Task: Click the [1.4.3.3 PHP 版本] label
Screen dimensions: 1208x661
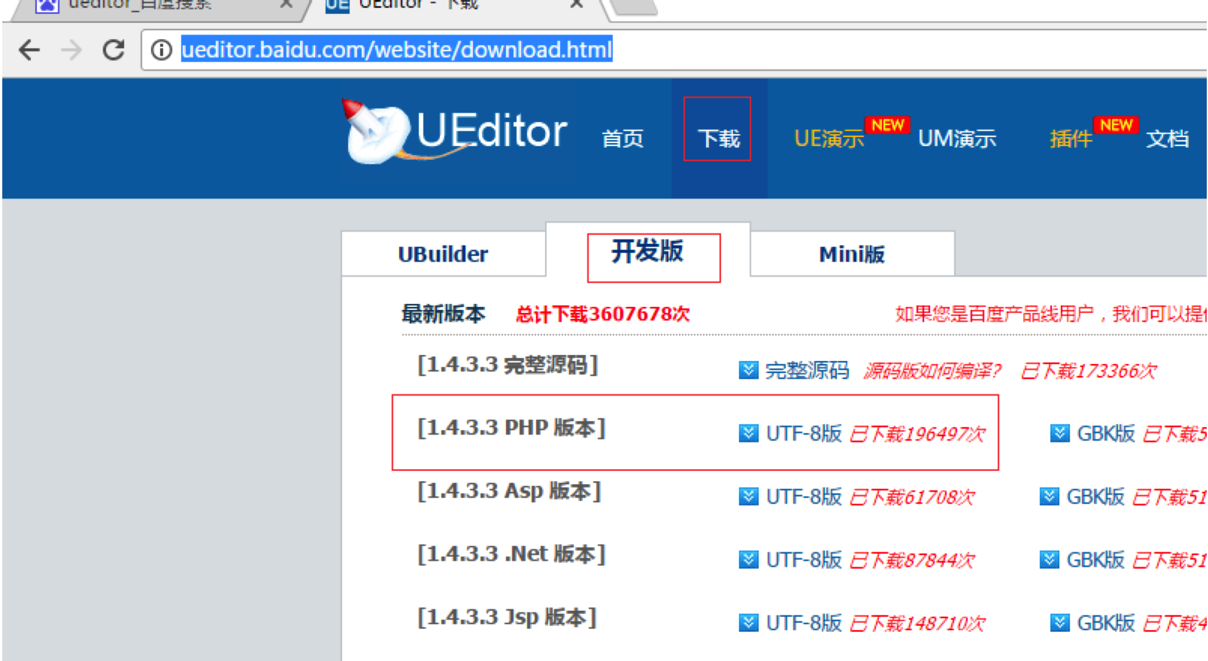Action: pos(512,429)
